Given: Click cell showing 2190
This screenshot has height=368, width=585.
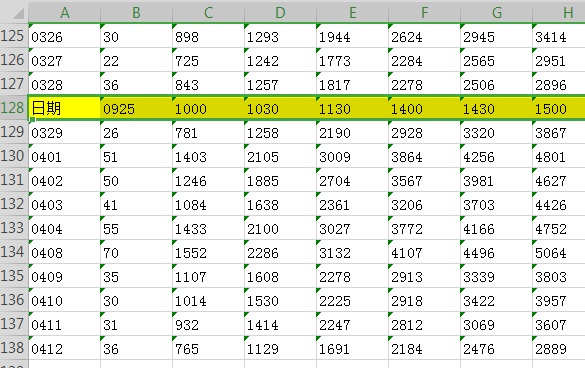Looking at the screenshot, I should pos(353,132).
